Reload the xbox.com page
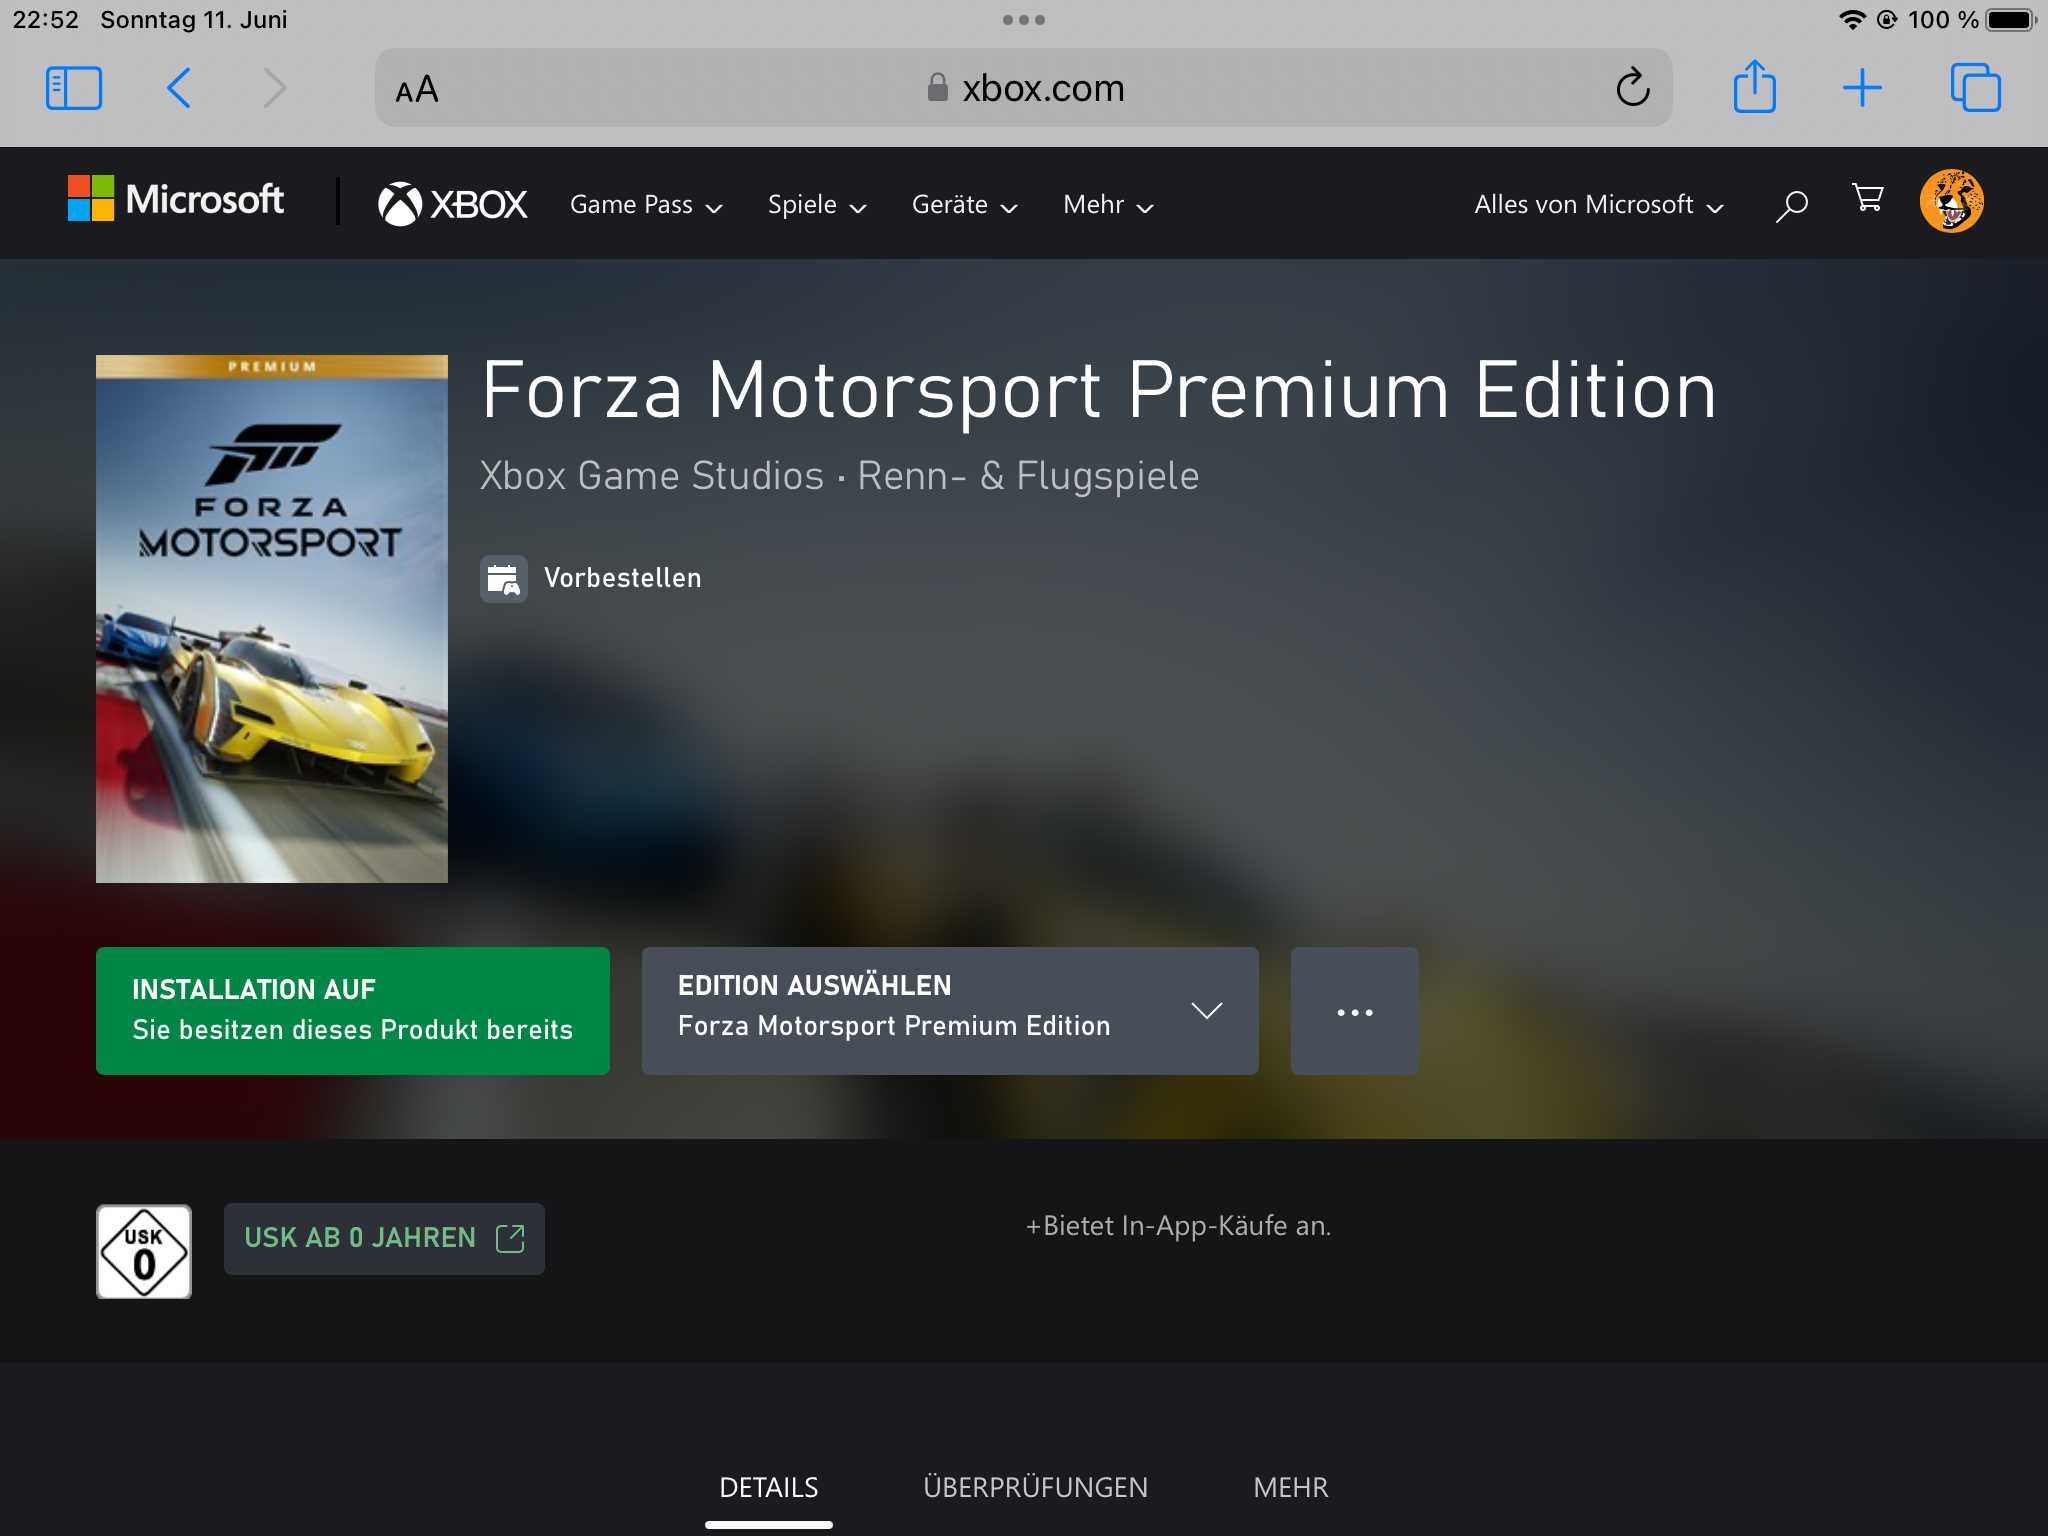2048x1536 pixels. [1632, 88]
